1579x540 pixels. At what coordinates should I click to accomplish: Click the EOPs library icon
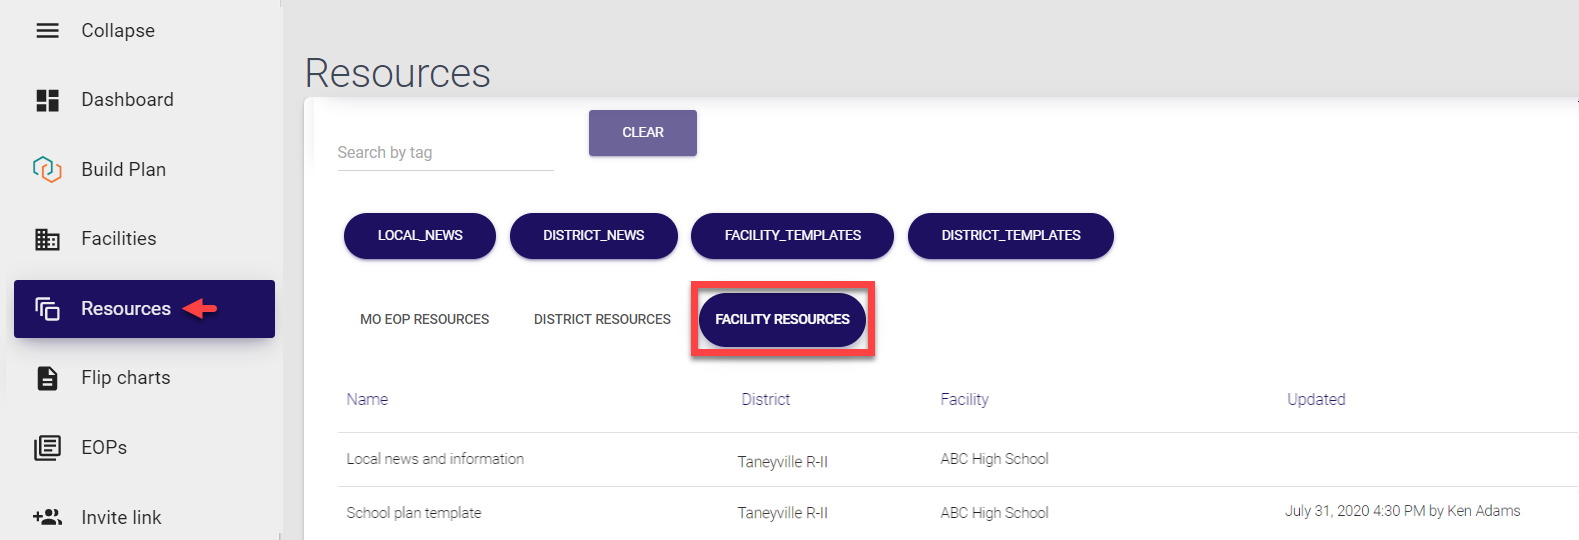(x=47, y=447)
